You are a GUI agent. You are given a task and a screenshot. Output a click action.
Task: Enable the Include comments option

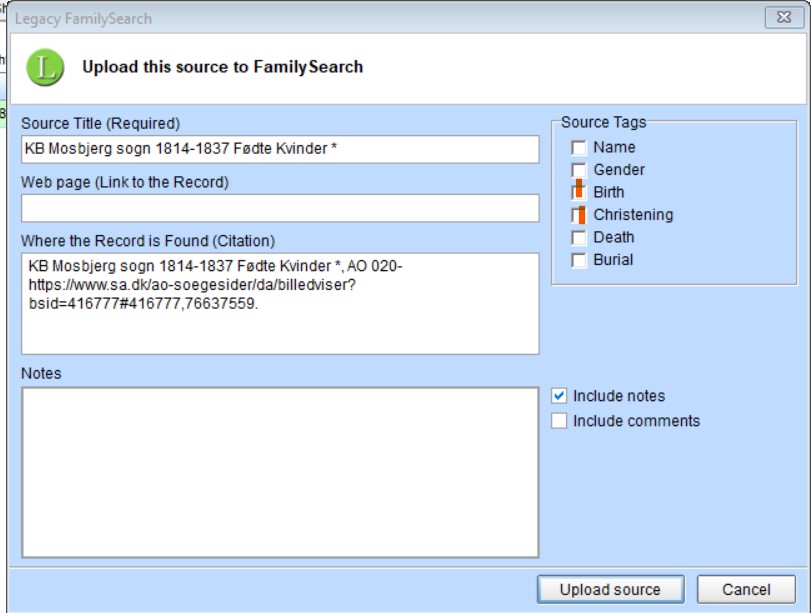[x=559, y=421]
